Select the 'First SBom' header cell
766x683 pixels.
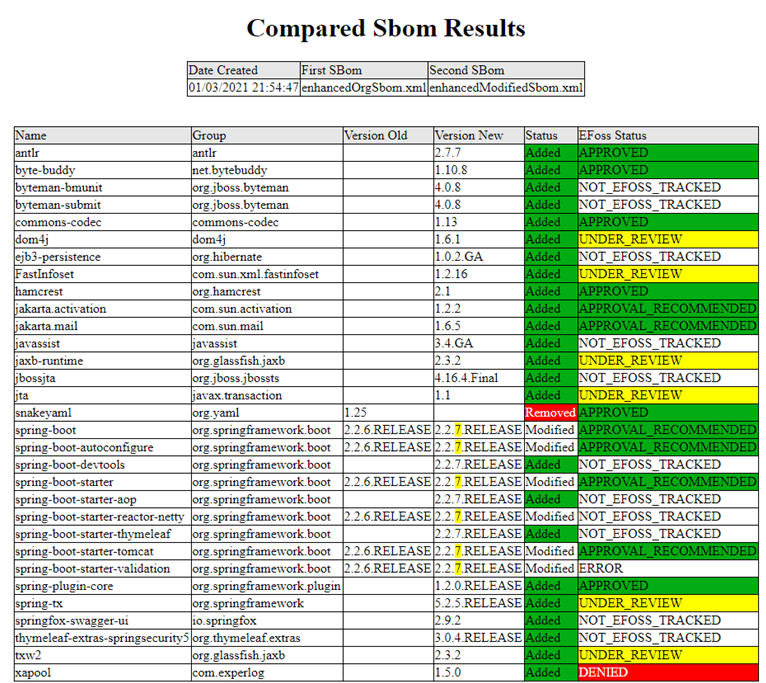364,70
